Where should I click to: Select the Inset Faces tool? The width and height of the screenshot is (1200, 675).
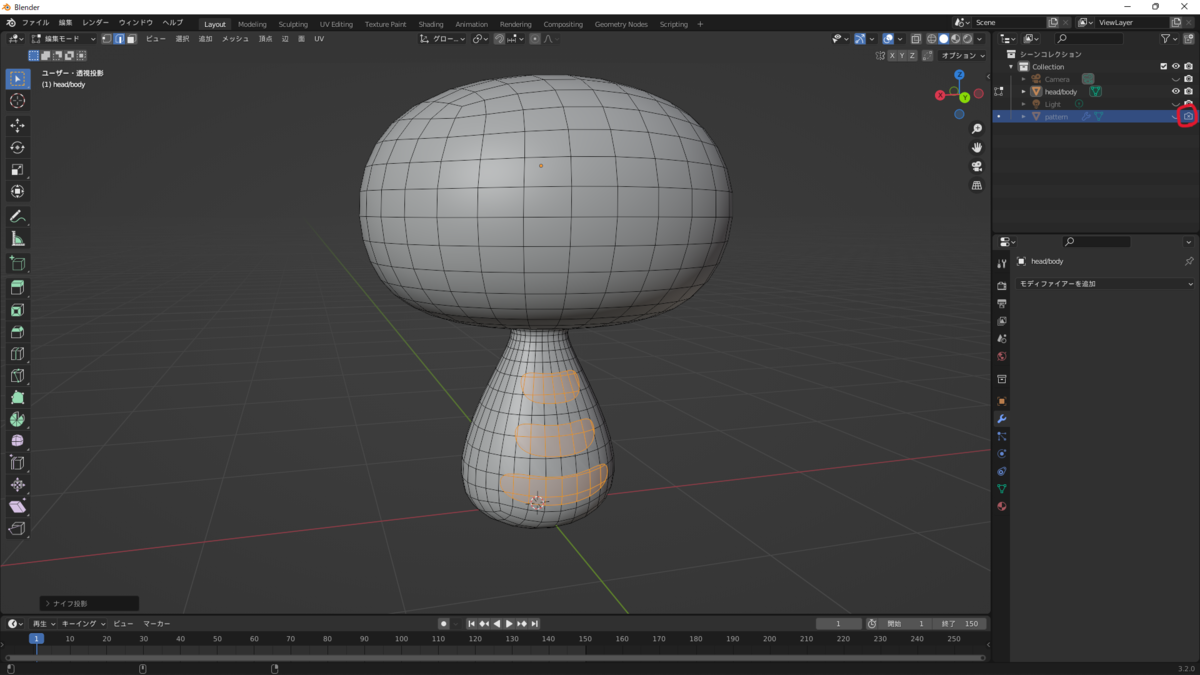coord(17,310)
